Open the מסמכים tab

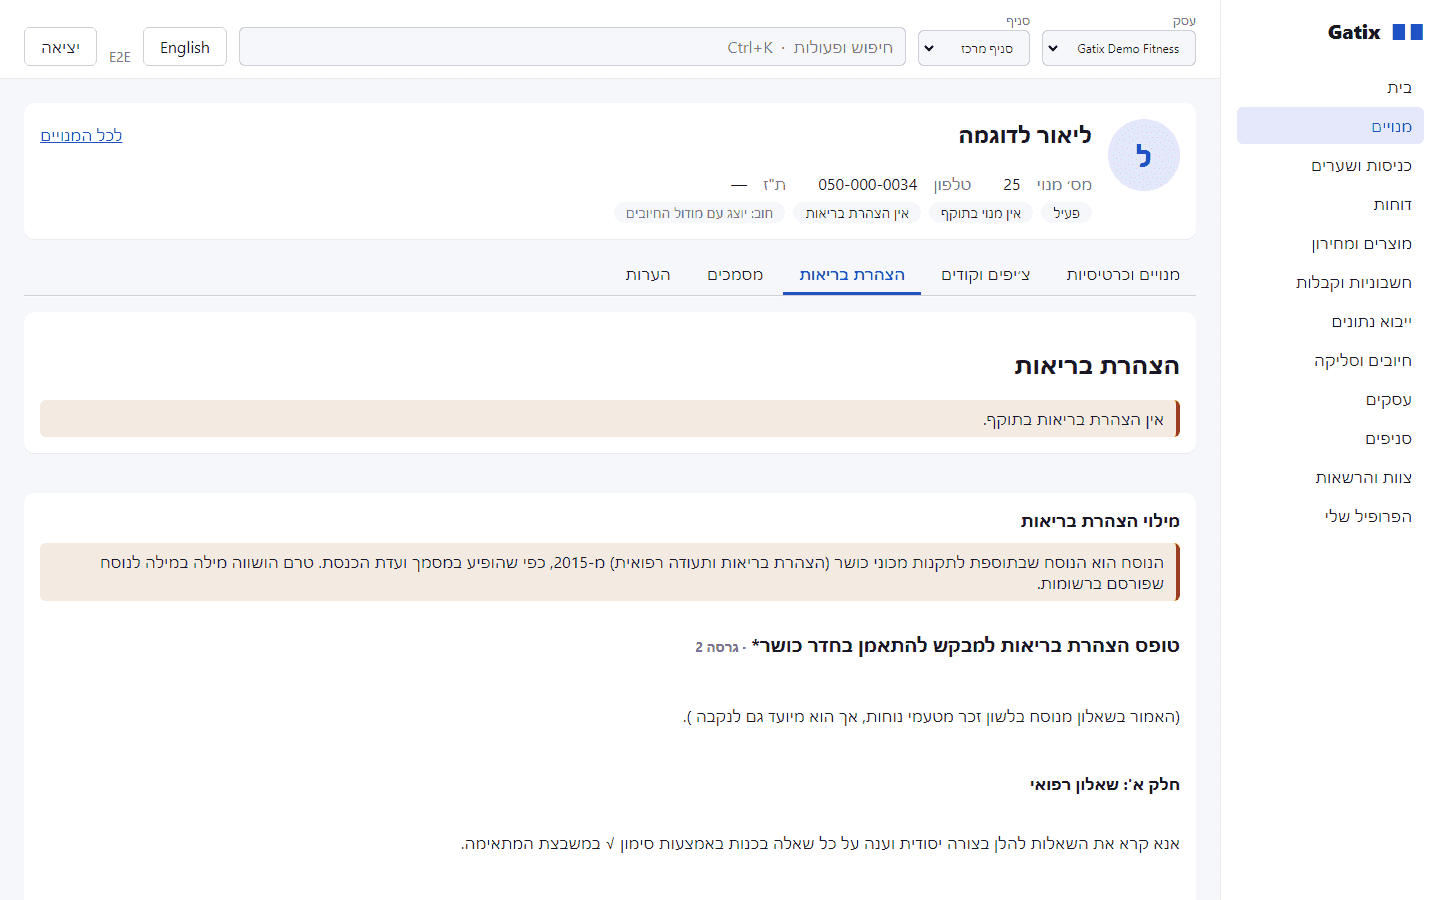[735, 275]
